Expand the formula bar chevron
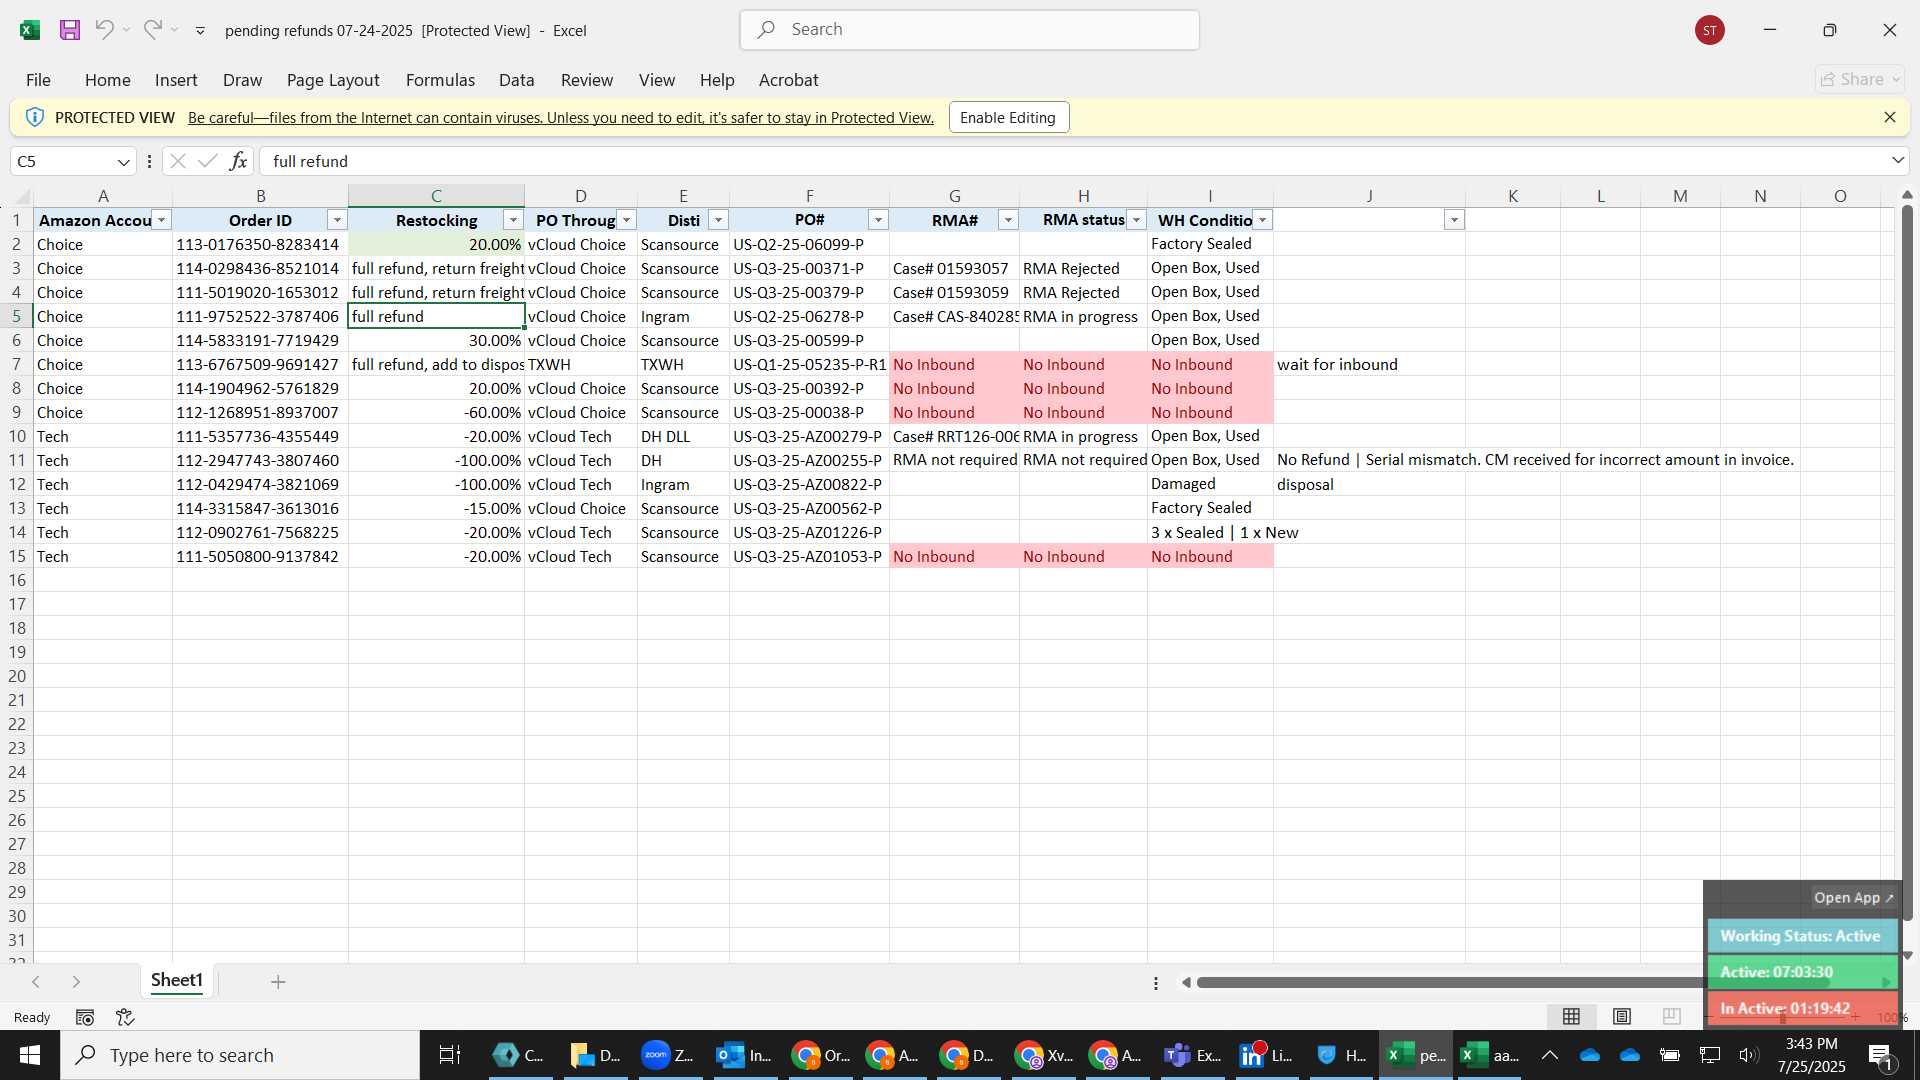This screenshot has width=1920, height=1080. [x=1897, y=161]
